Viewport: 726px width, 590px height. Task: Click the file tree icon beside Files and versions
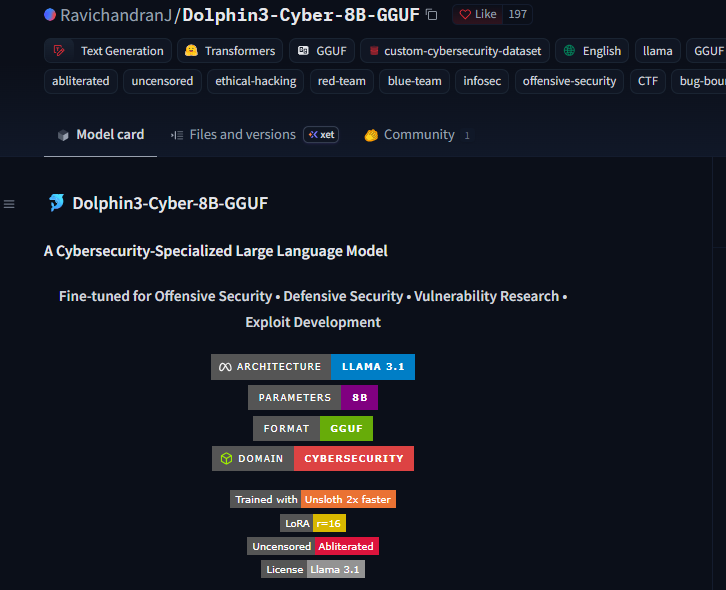177,135
